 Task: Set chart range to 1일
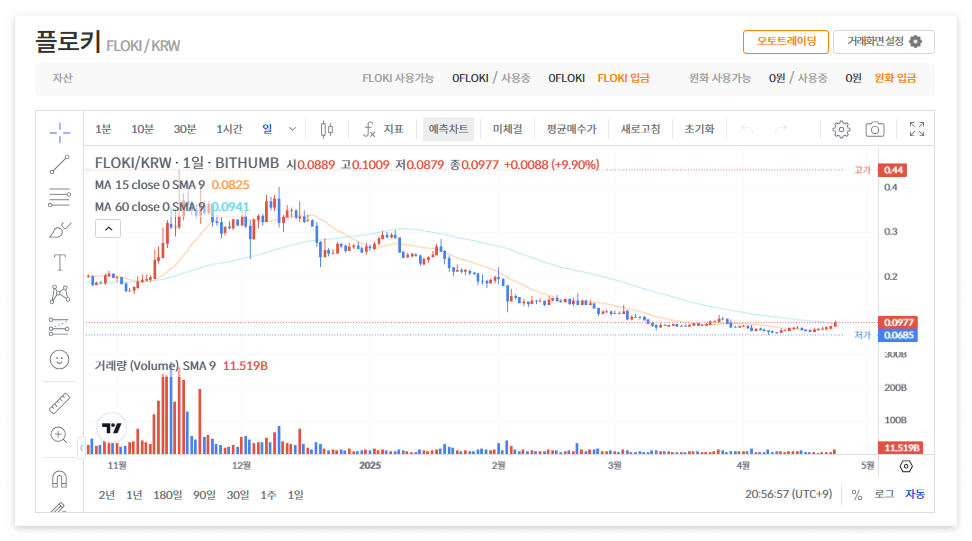tap(295, 495)
